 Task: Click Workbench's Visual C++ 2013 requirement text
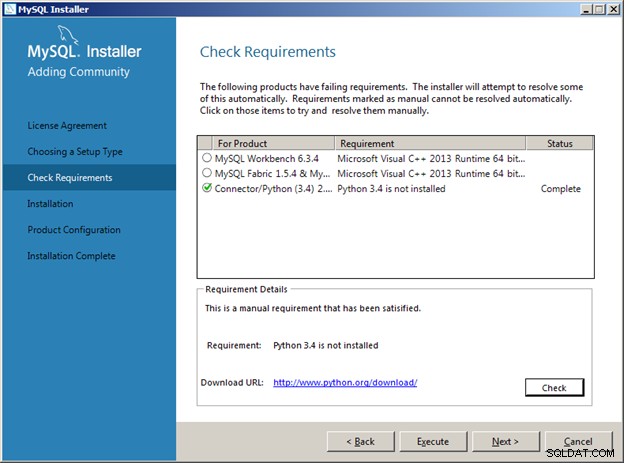coord(431,158)
